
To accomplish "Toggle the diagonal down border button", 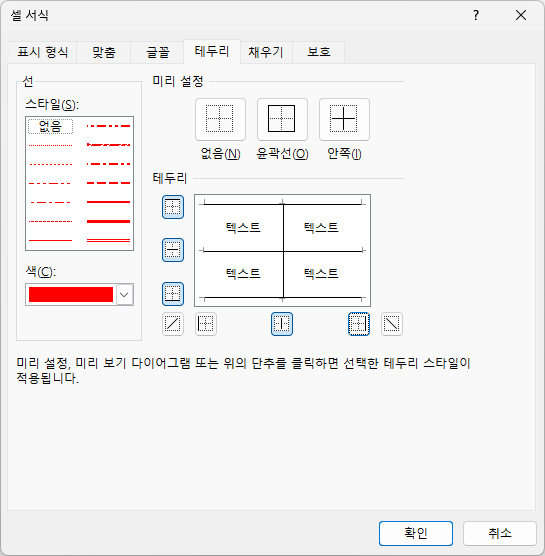I will 392,324.
